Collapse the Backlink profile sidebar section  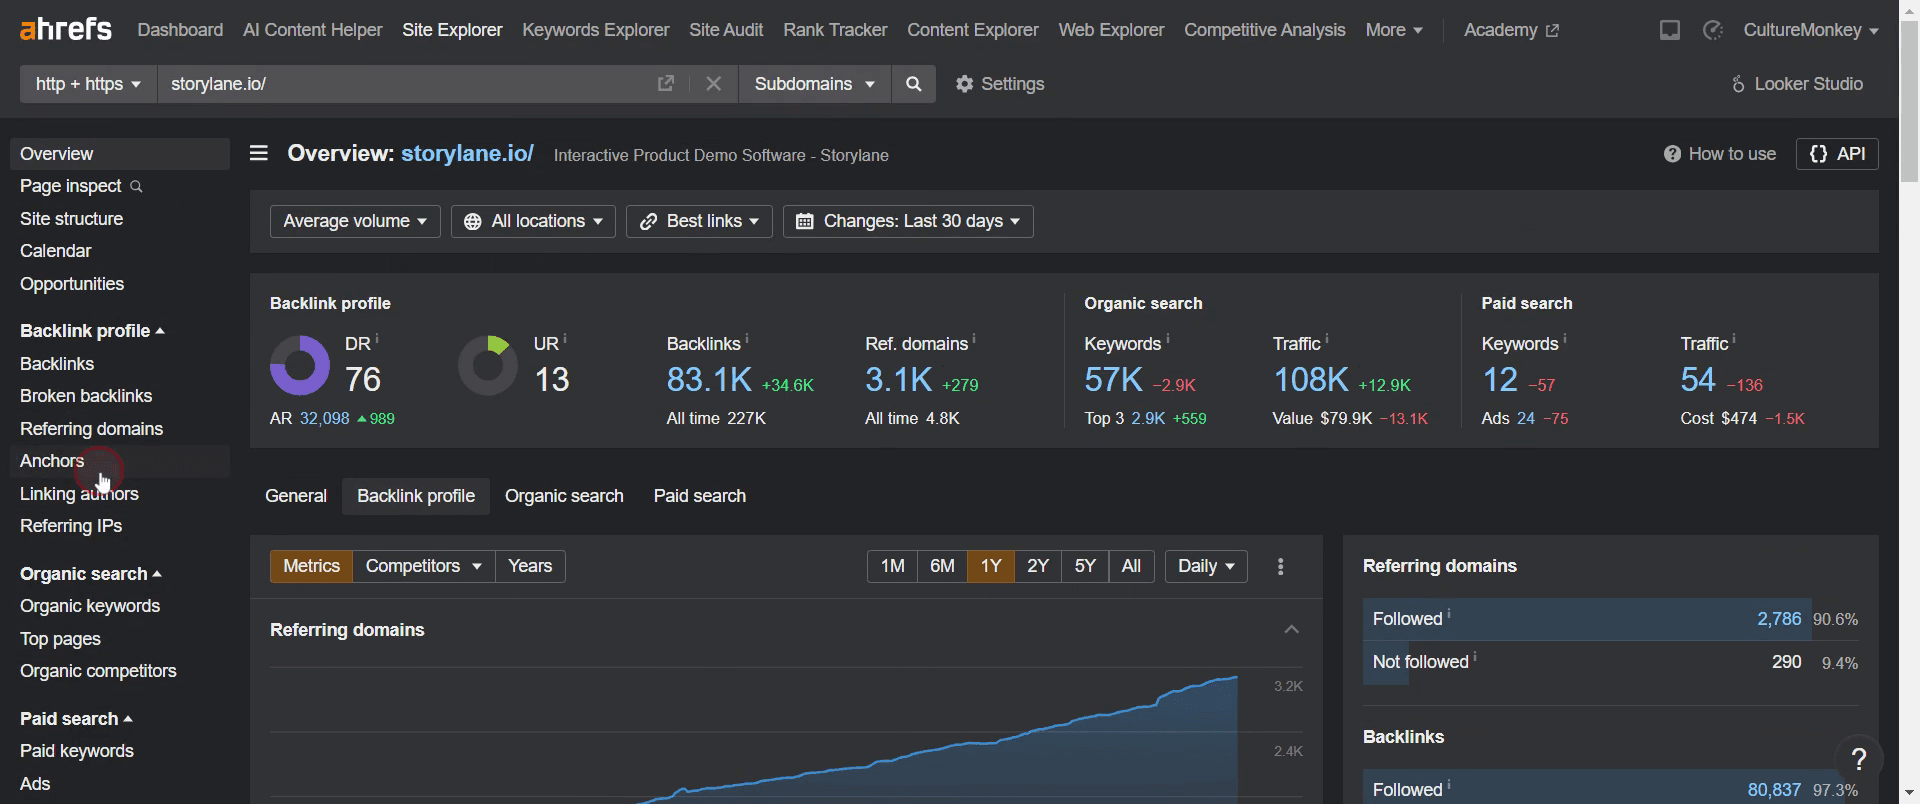tap(92, 331)
